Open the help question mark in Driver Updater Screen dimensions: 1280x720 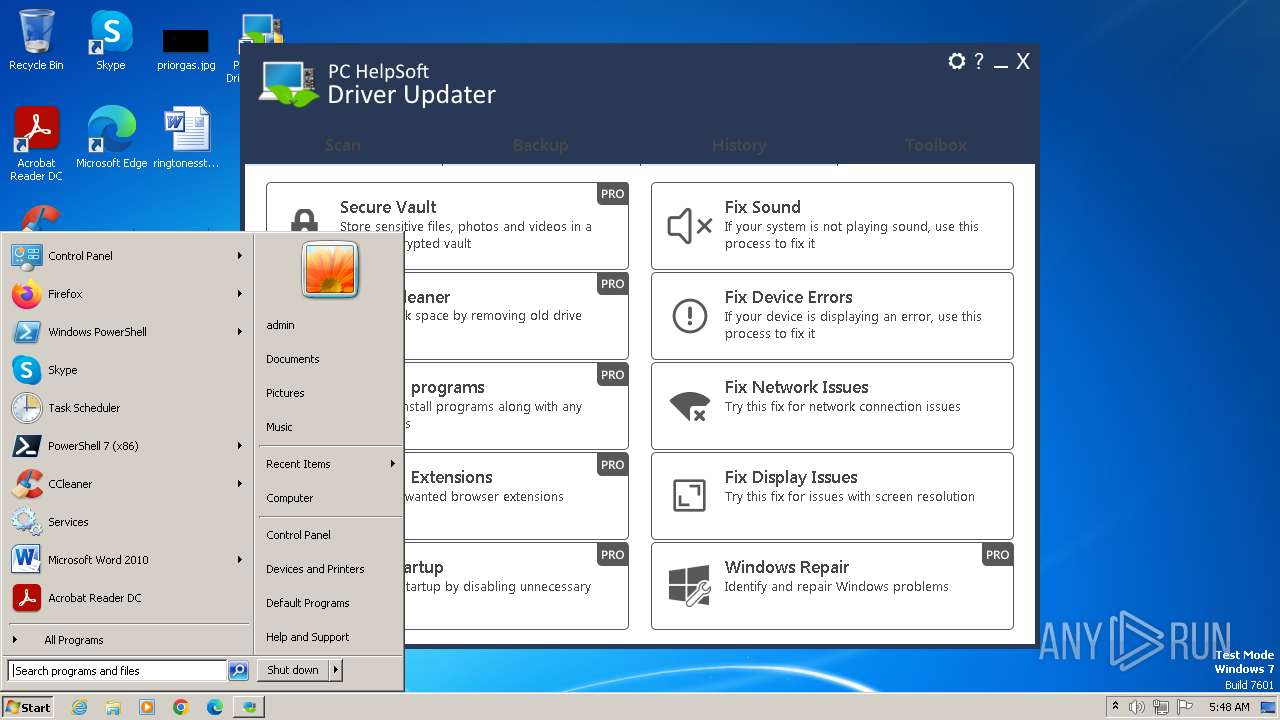tap(979, 61)
